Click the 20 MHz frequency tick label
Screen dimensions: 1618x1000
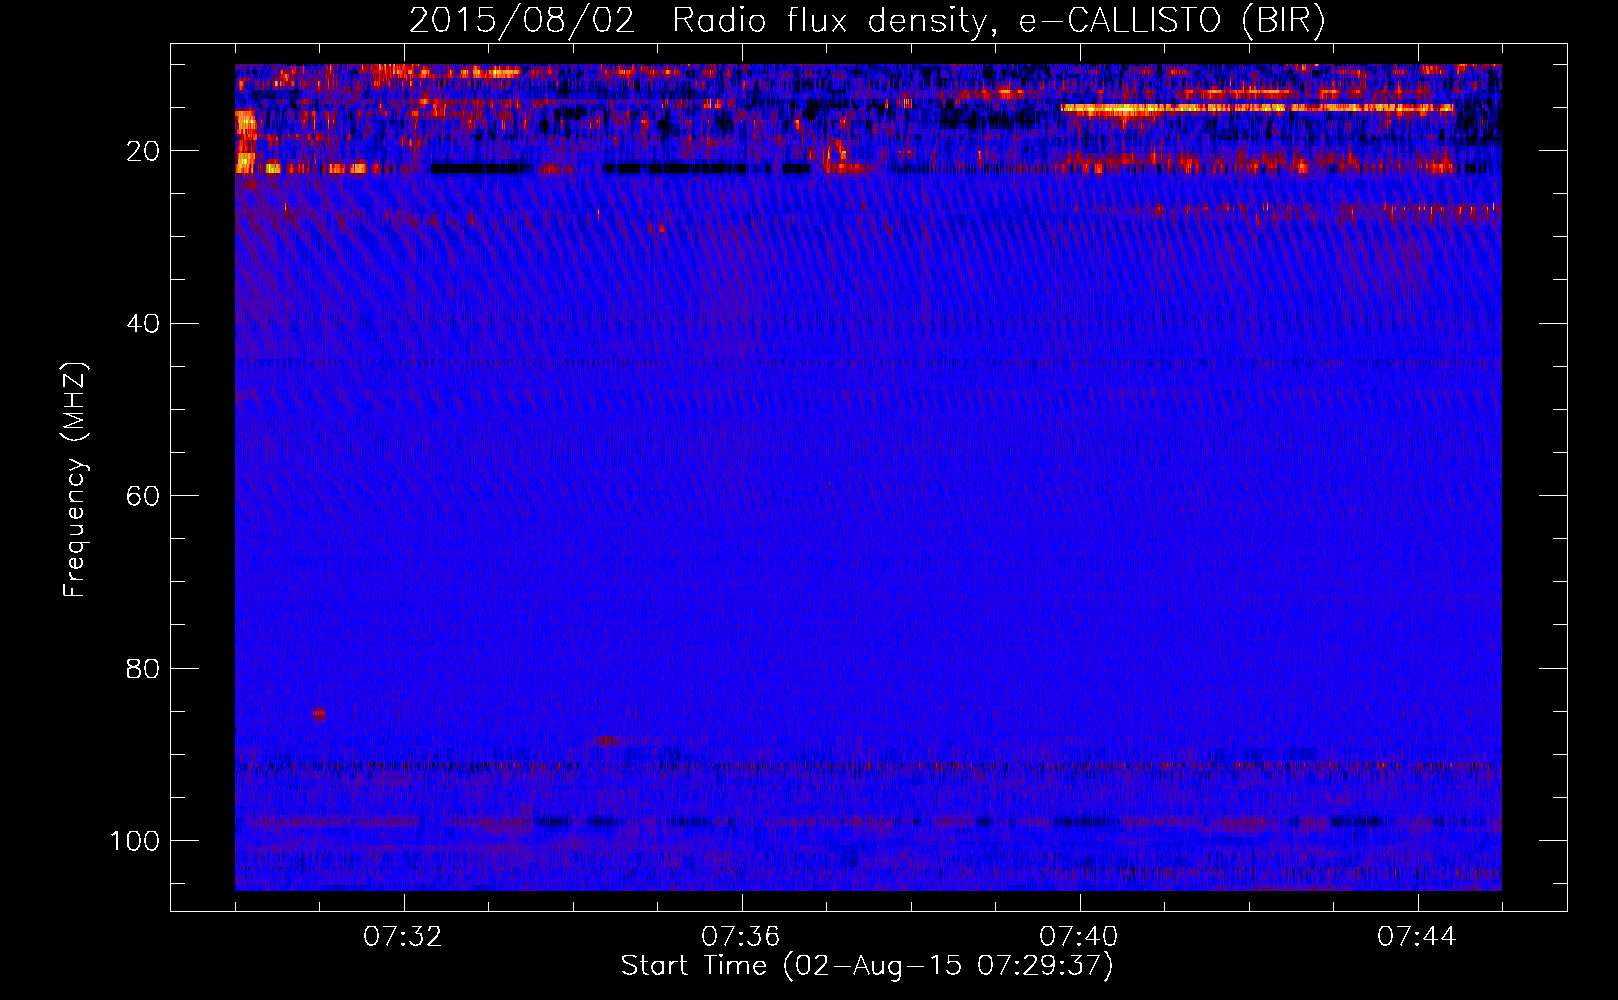pos(143,151)
